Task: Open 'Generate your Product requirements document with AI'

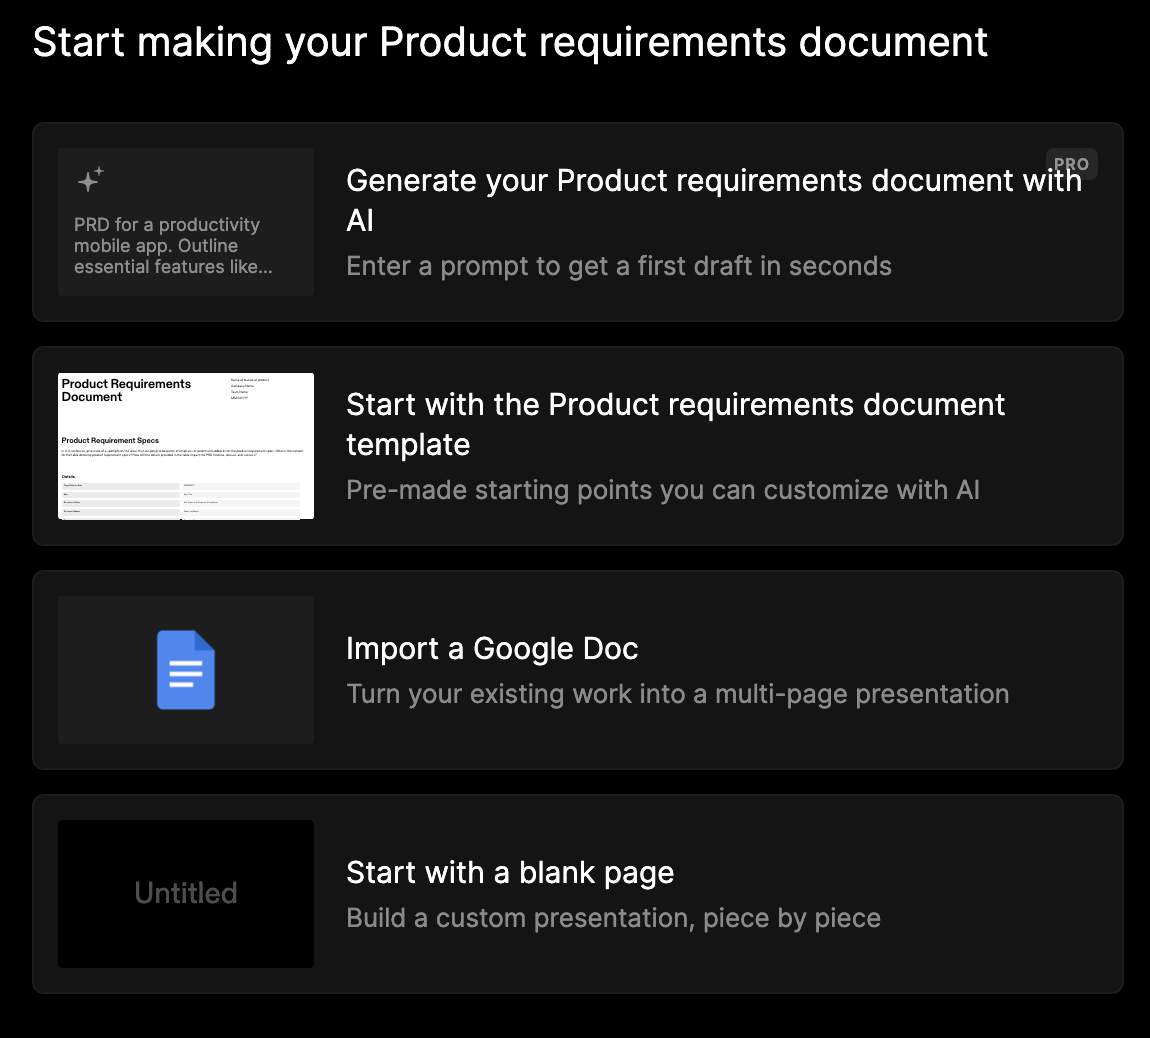Action: click(713, 199)
